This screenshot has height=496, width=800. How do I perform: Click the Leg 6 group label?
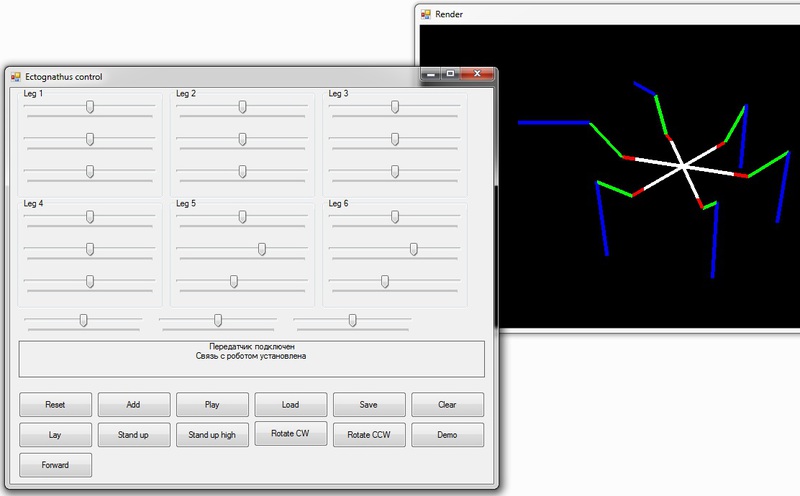click(338, 203)
